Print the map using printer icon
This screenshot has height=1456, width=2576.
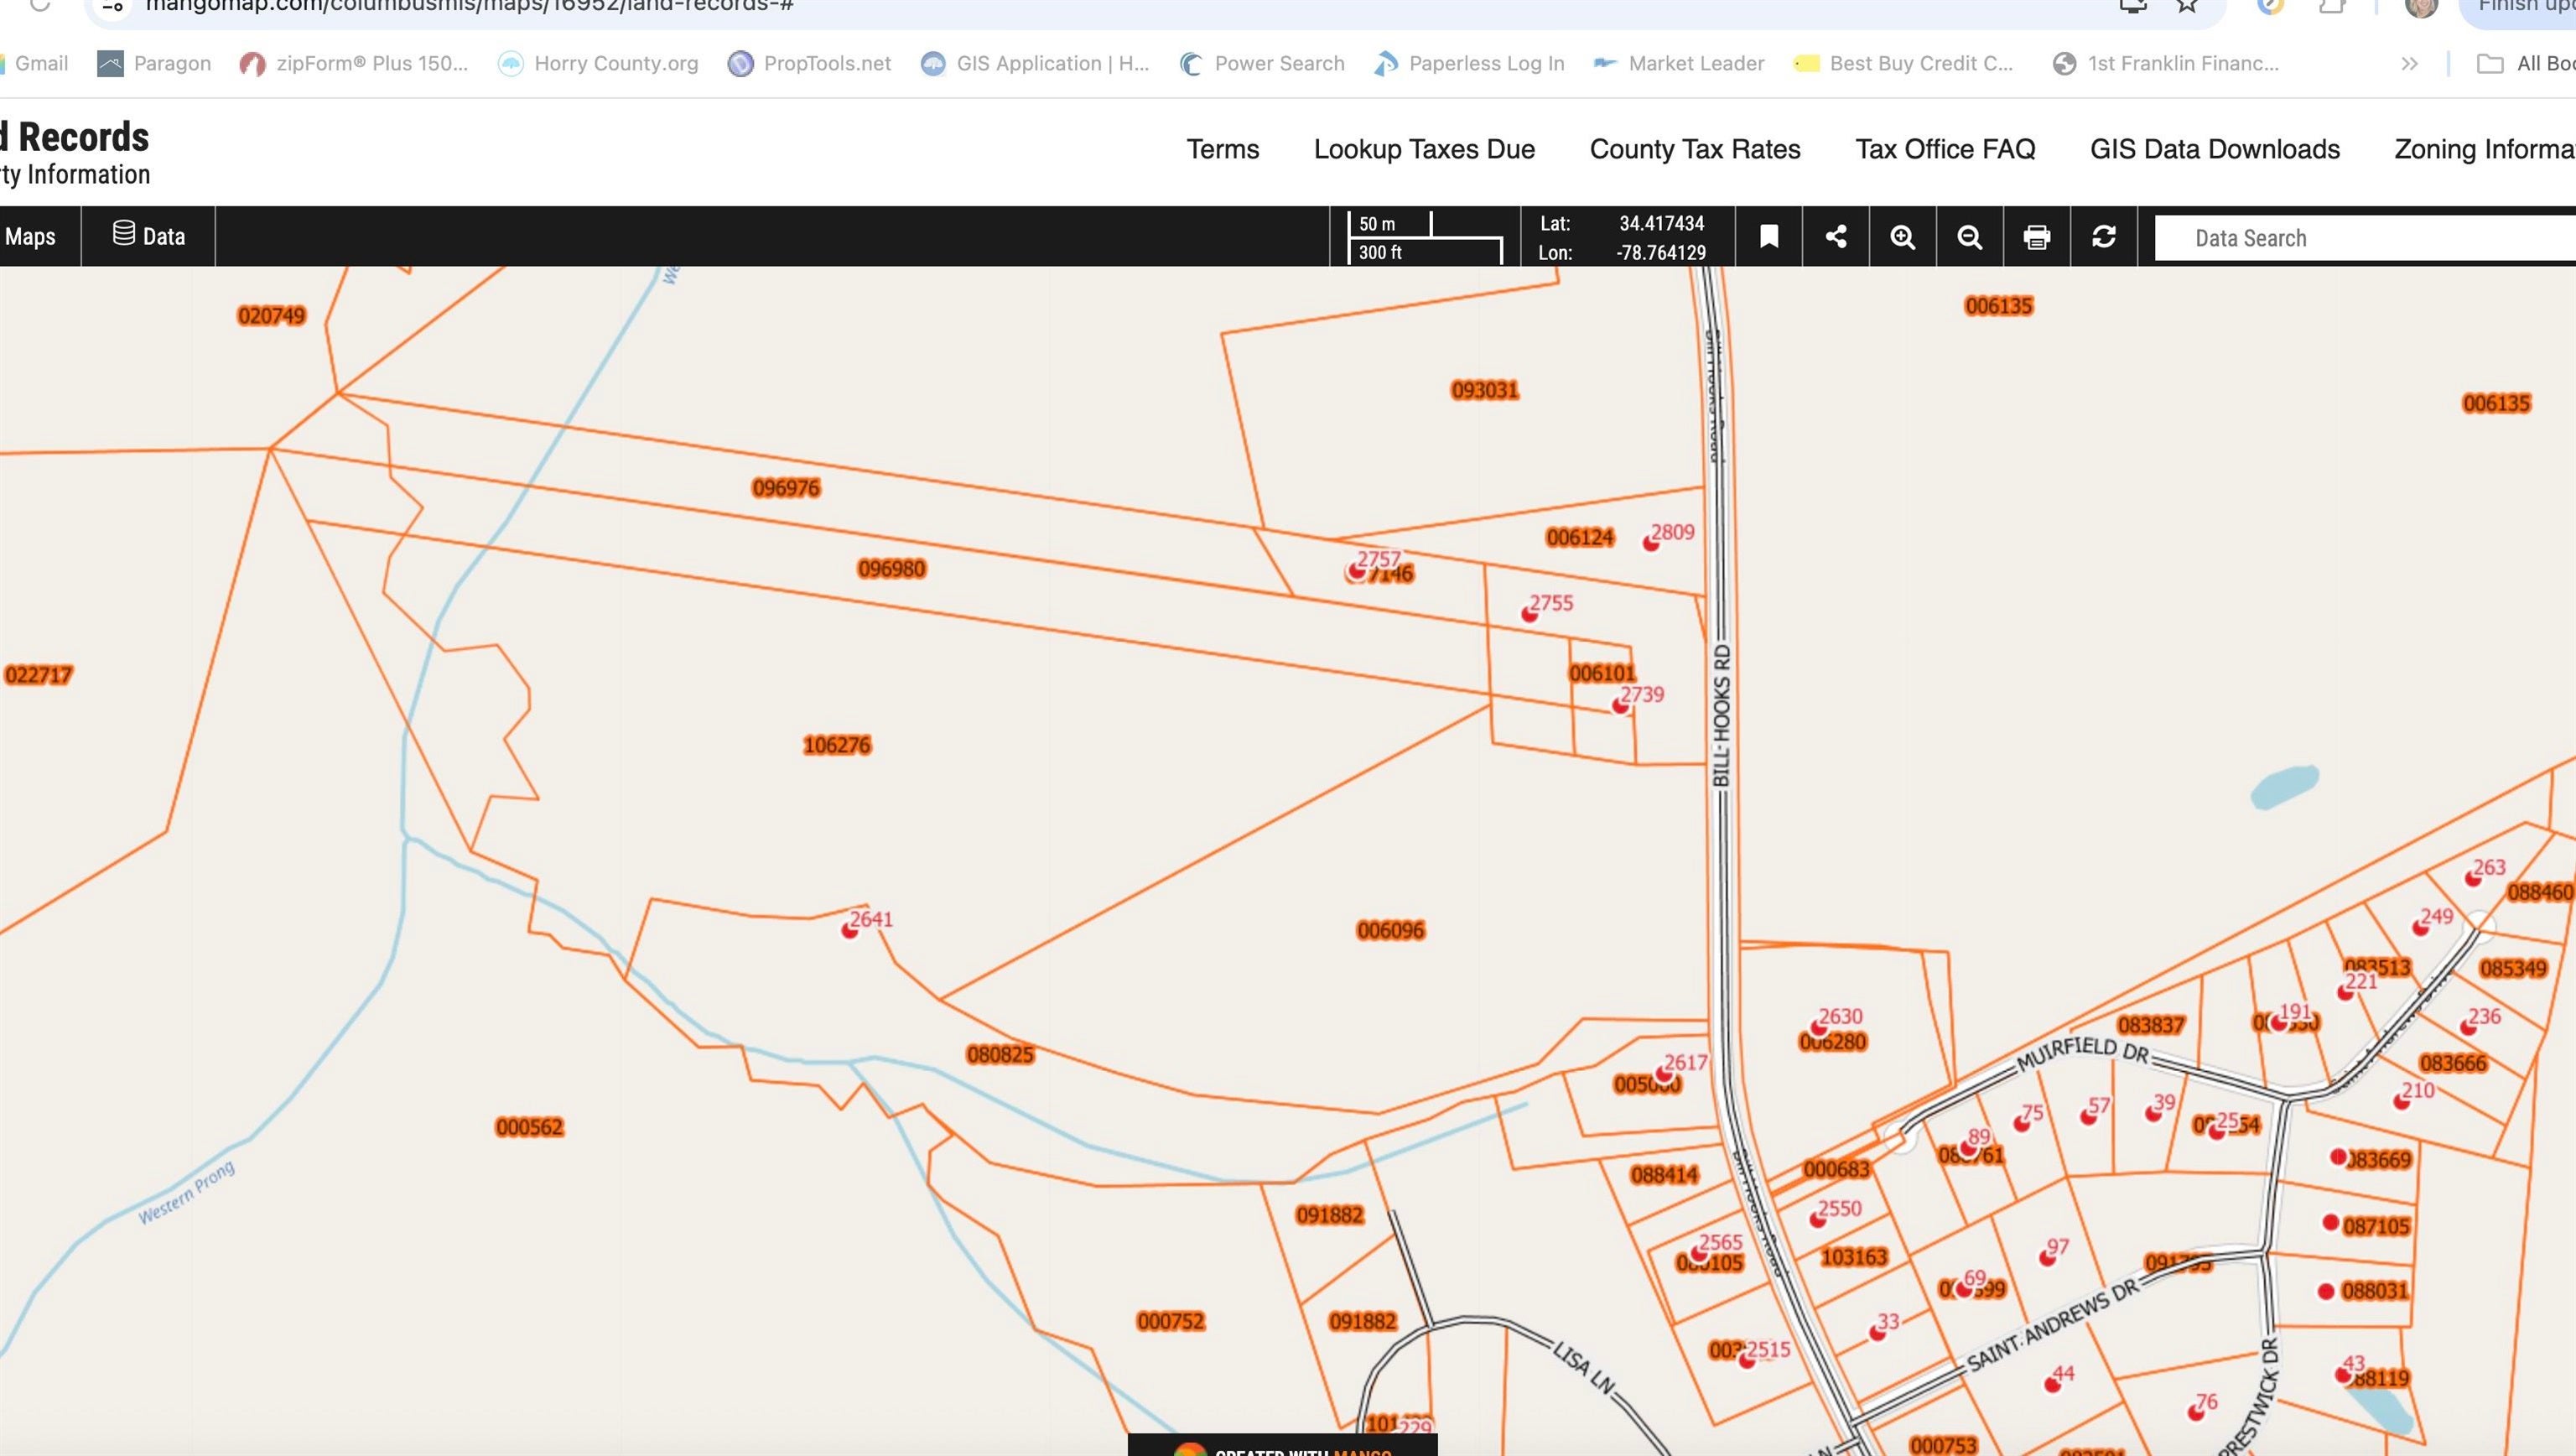pos(2036,237)
